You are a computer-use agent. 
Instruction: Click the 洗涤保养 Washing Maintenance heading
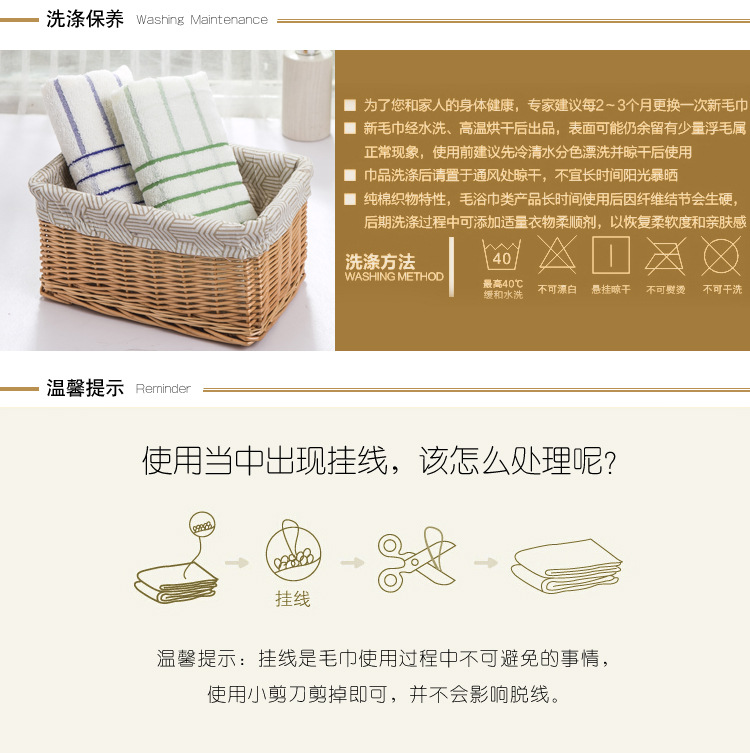(157, 19)
